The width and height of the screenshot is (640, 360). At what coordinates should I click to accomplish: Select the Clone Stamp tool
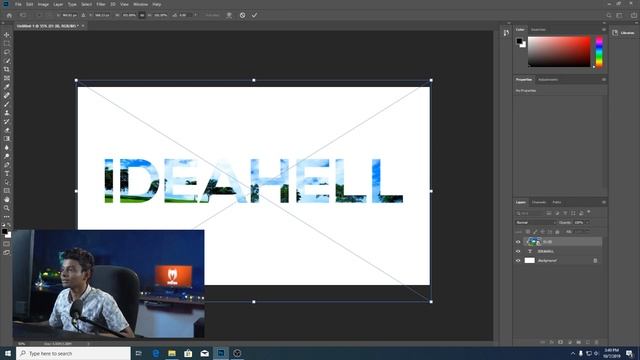(x=7, y=113)
